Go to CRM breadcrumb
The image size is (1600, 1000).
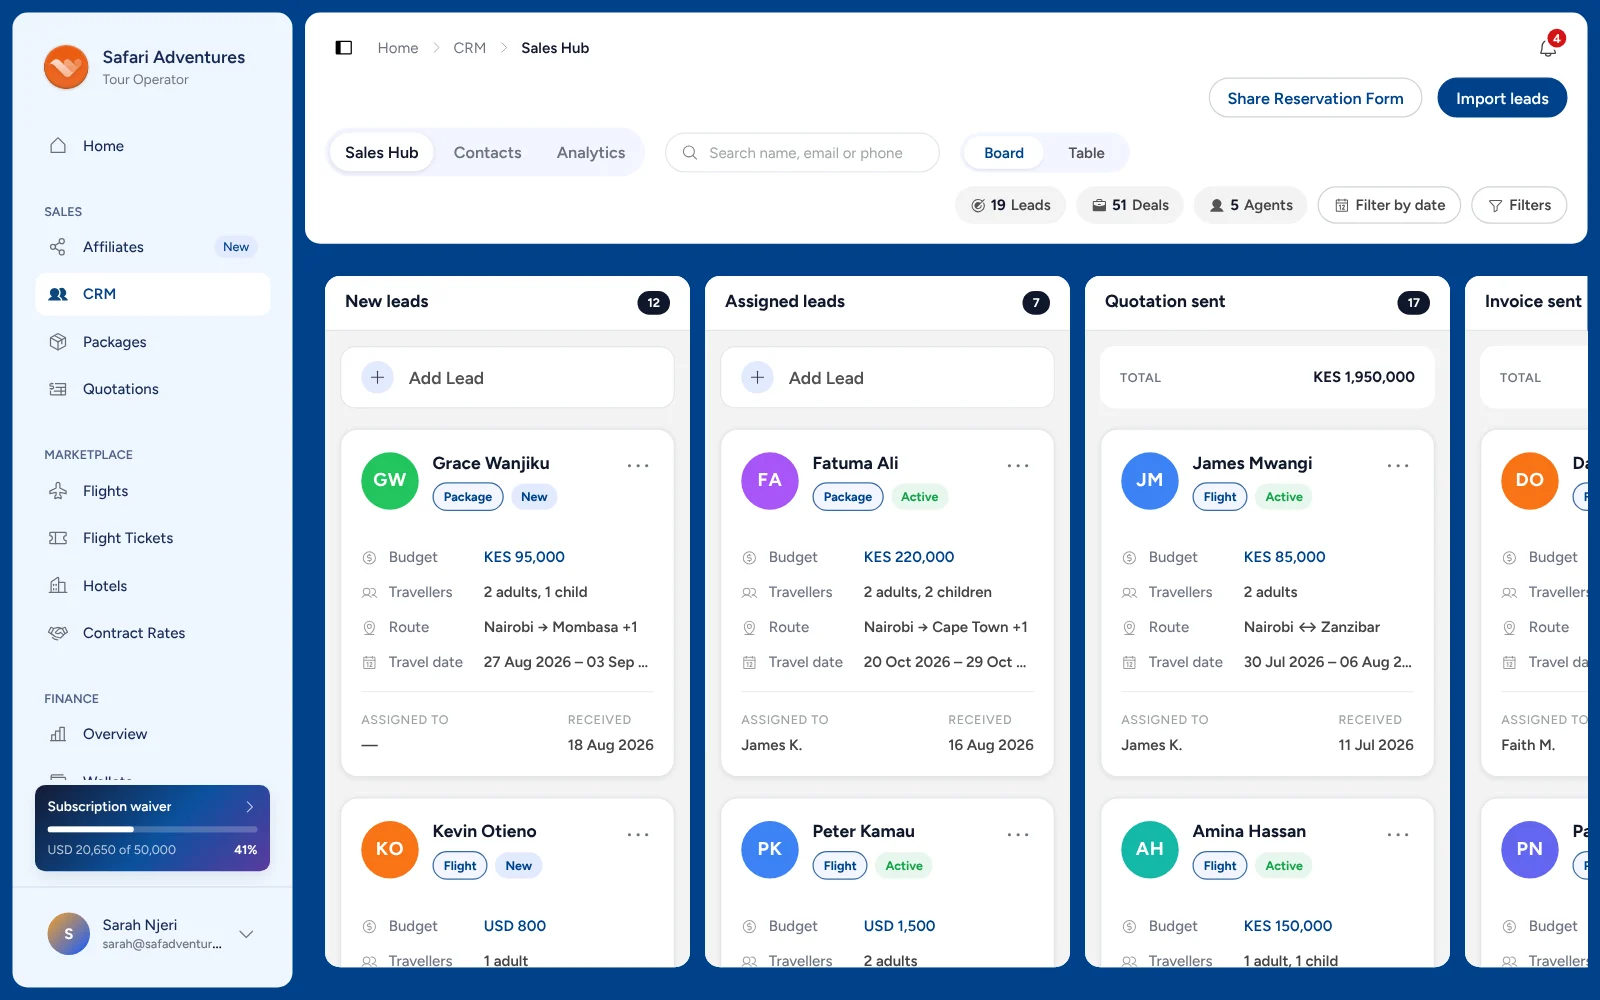[x=469, y=48]
